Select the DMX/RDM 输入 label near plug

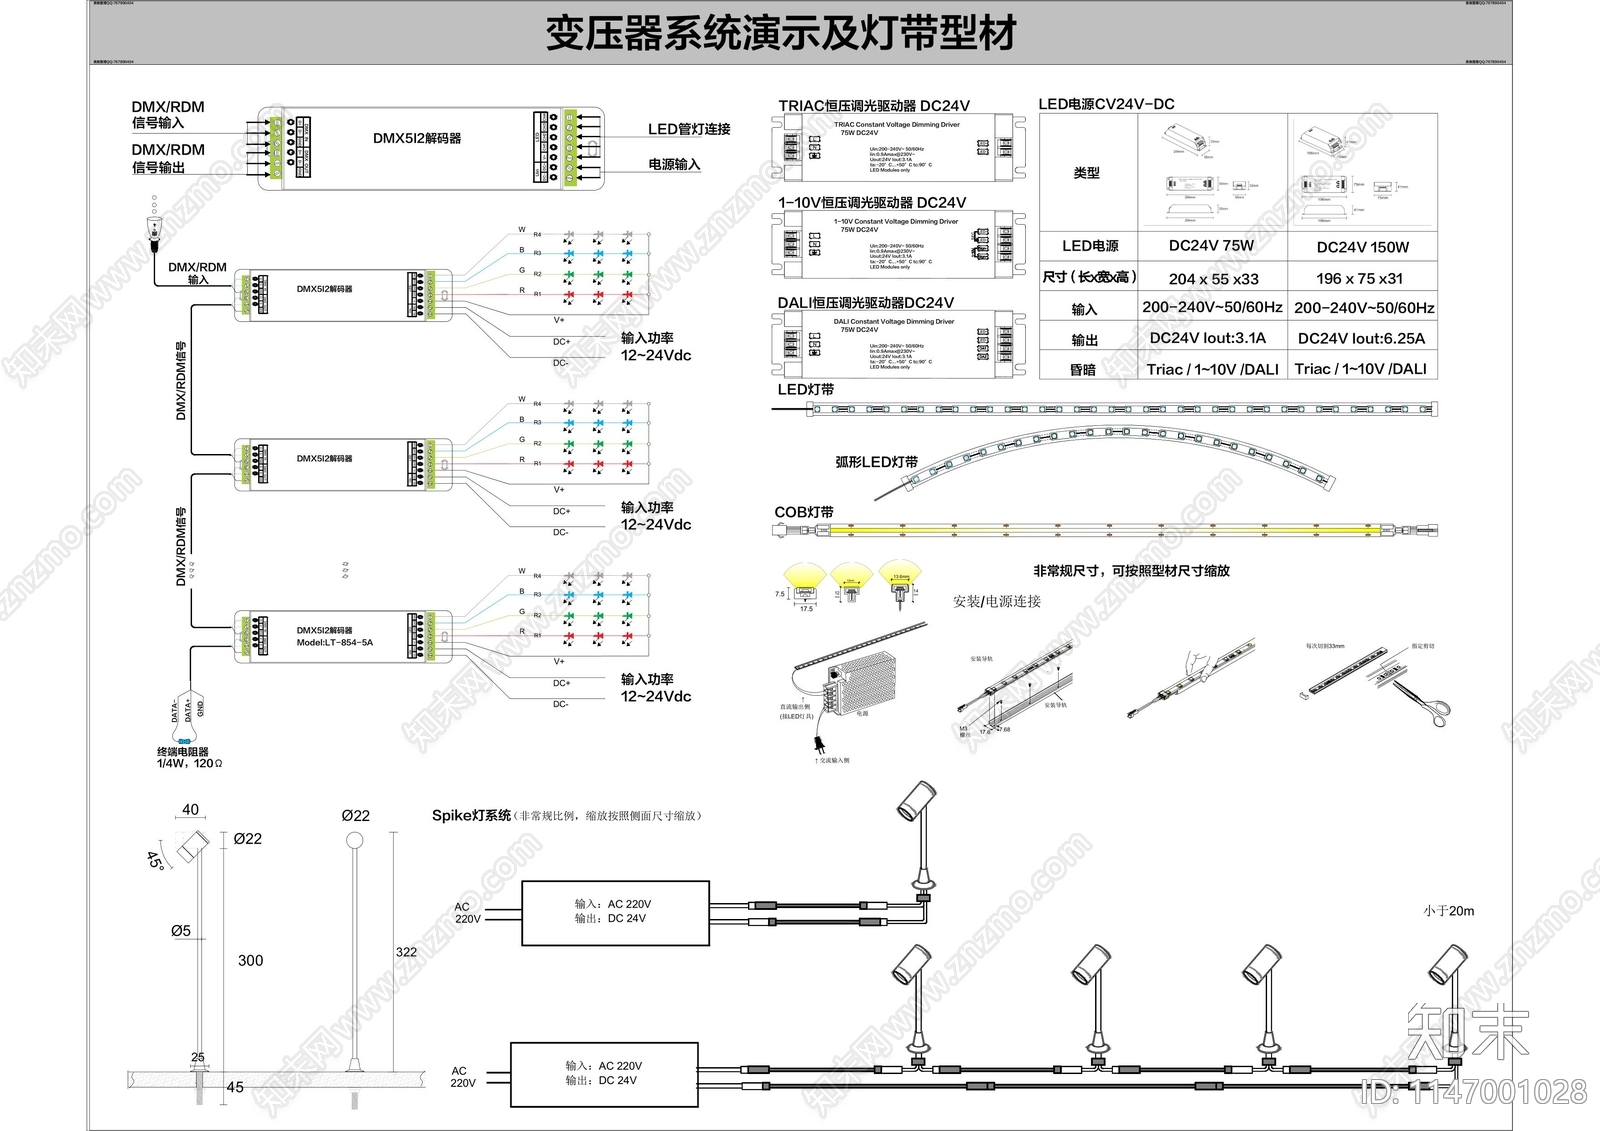click(x=197, y=273)
